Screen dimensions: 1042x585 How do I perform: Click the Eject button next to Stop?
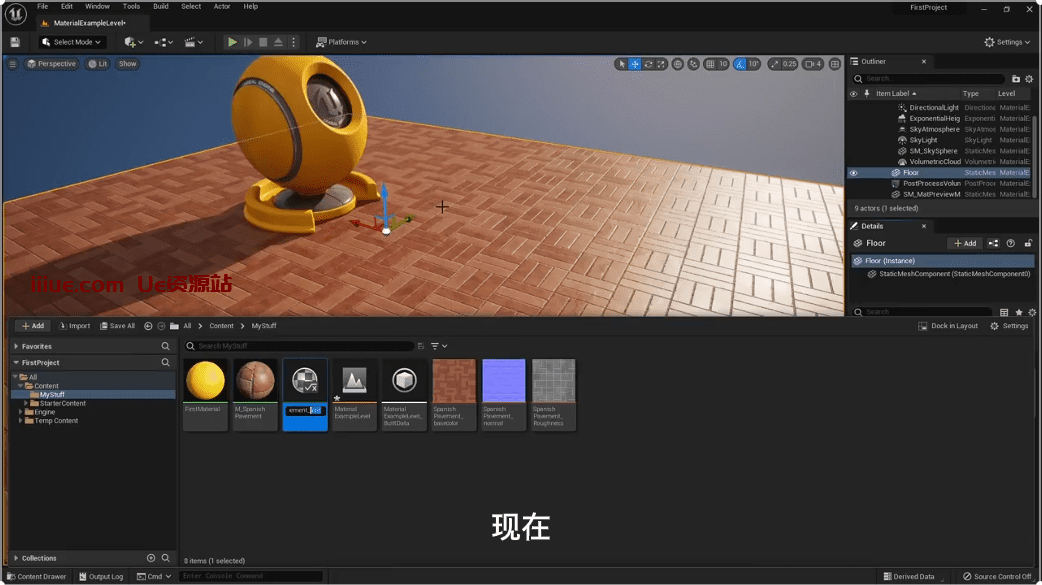click(278, 42)
